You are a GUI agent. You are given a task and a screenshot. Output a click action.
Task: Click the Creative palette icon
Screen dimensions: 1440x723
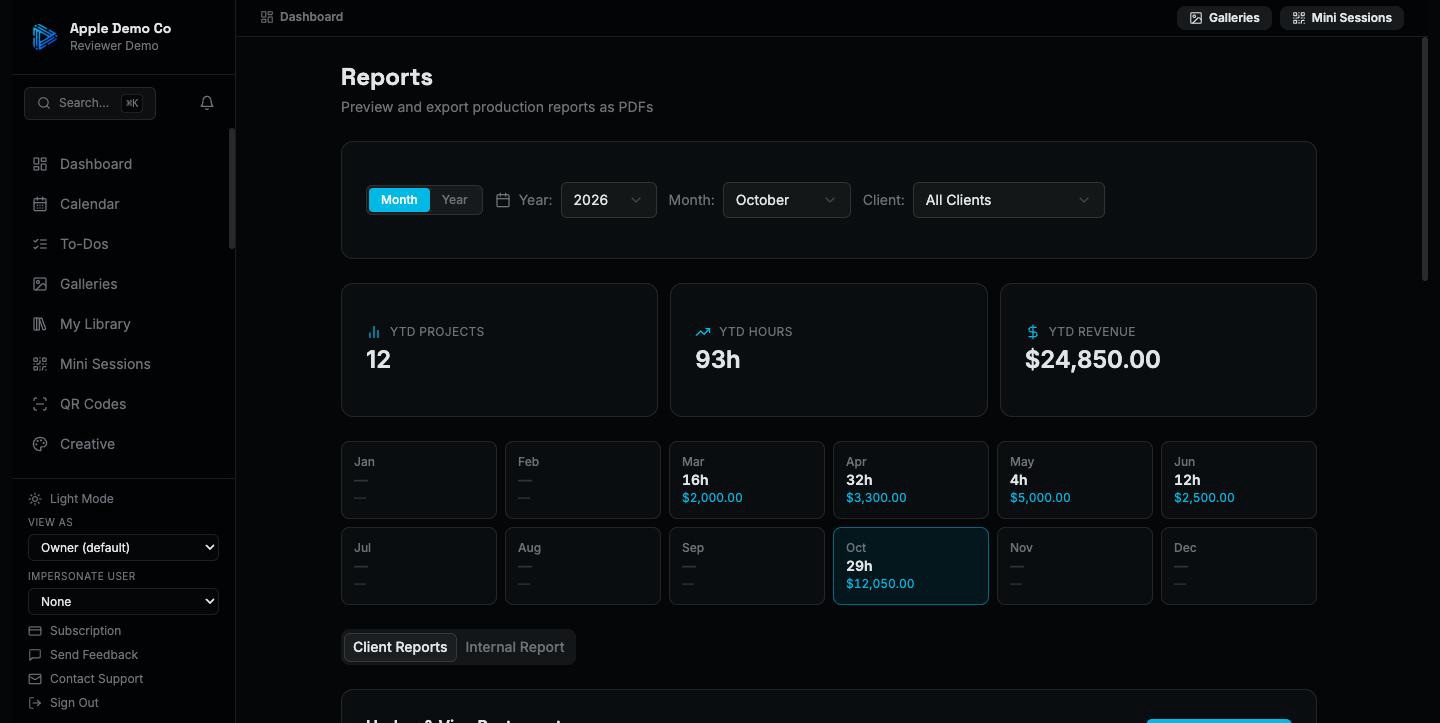tap(40, 444)
